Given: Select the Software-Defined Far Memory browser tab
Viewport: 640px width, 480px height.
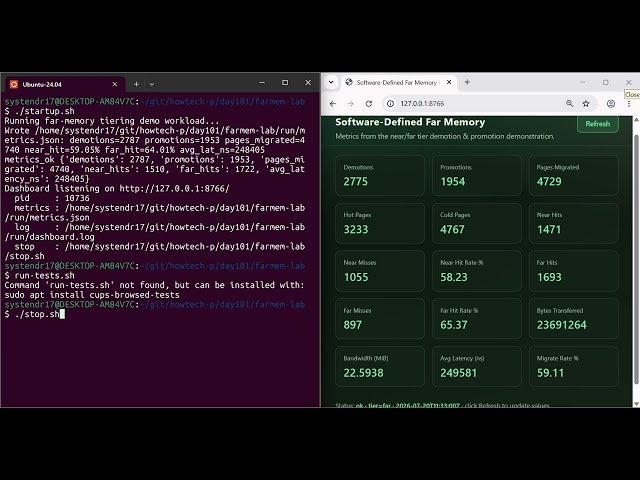Looking at the screenshot, I should [x=398, y=82].
